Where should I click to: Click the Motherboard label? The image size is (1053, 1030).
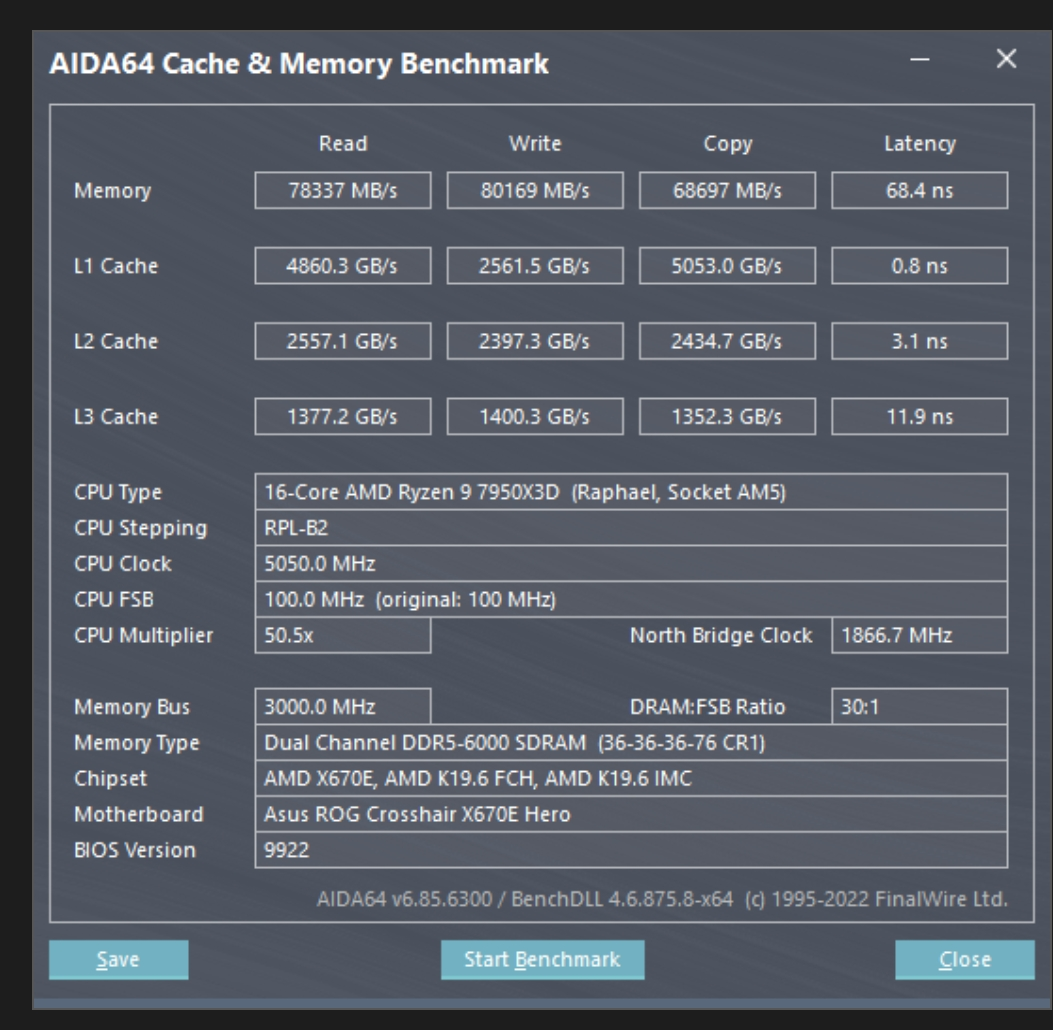[138, 814]
